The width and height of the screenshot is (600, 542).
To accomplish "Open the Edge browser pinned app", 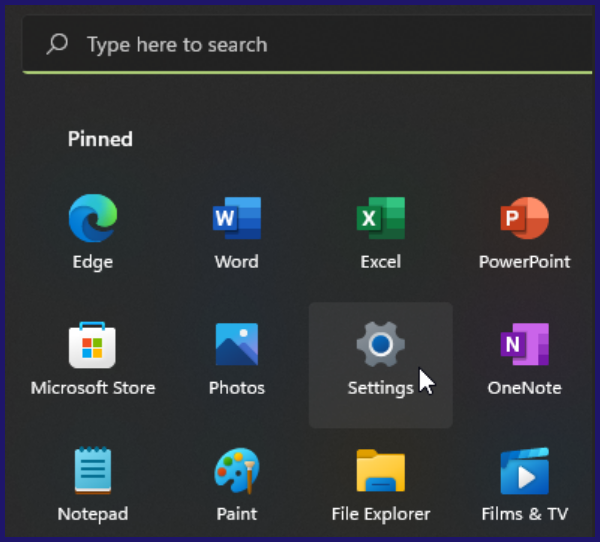I will 93,233.
